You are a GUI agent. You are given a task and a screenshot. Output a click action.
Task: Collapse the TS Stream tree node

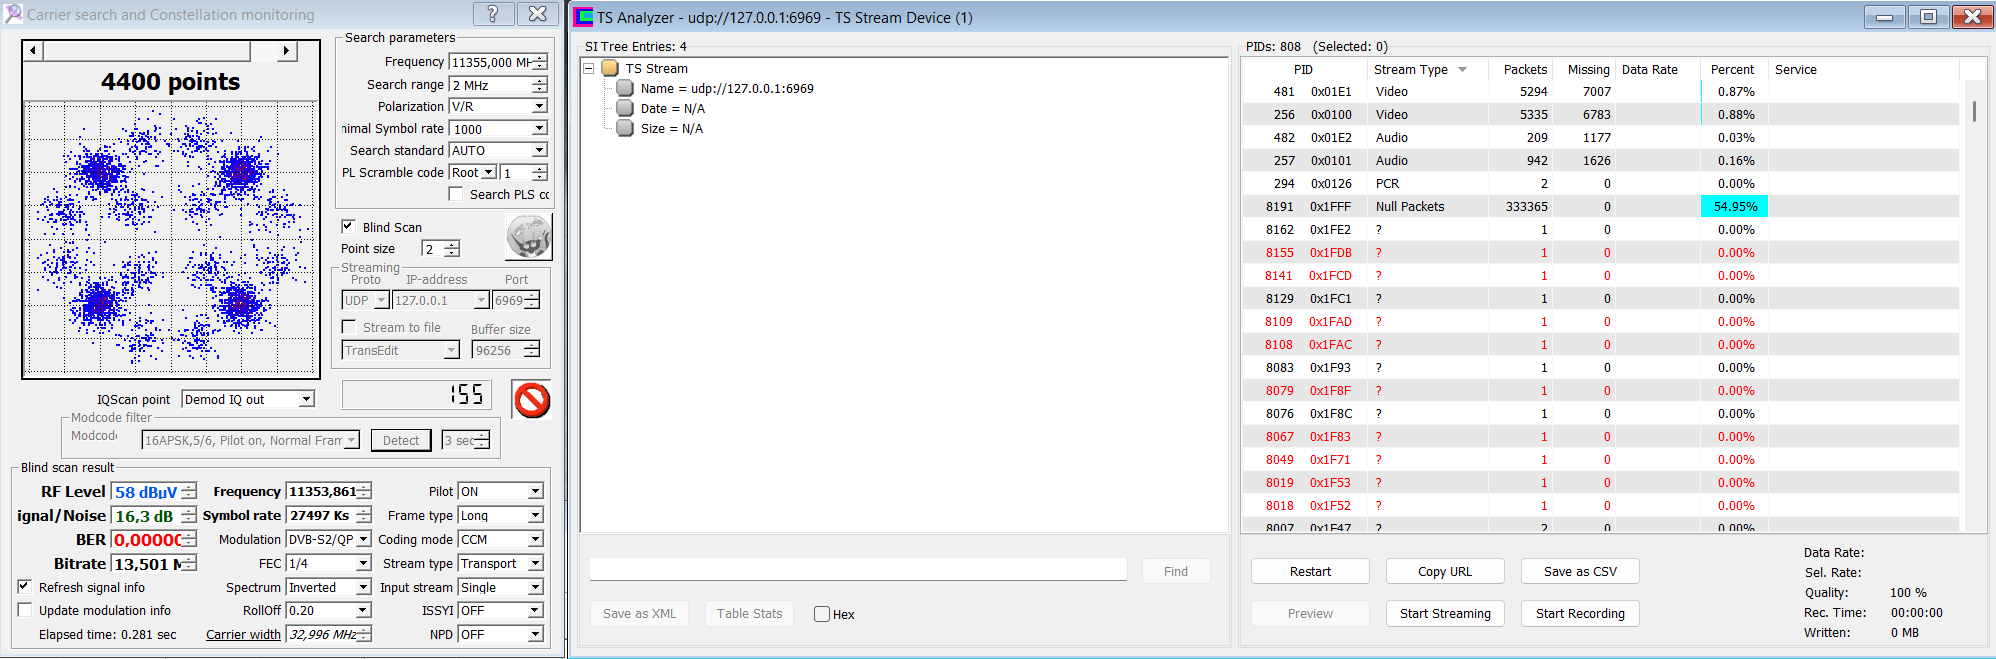(x=589, y=68)
